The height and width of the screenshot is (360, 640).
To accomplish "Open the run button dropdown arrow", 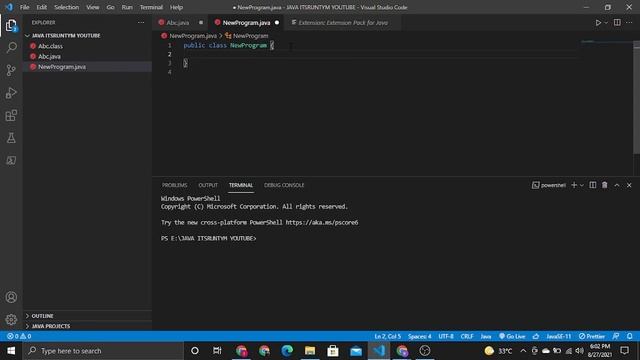I will point(606,23).
